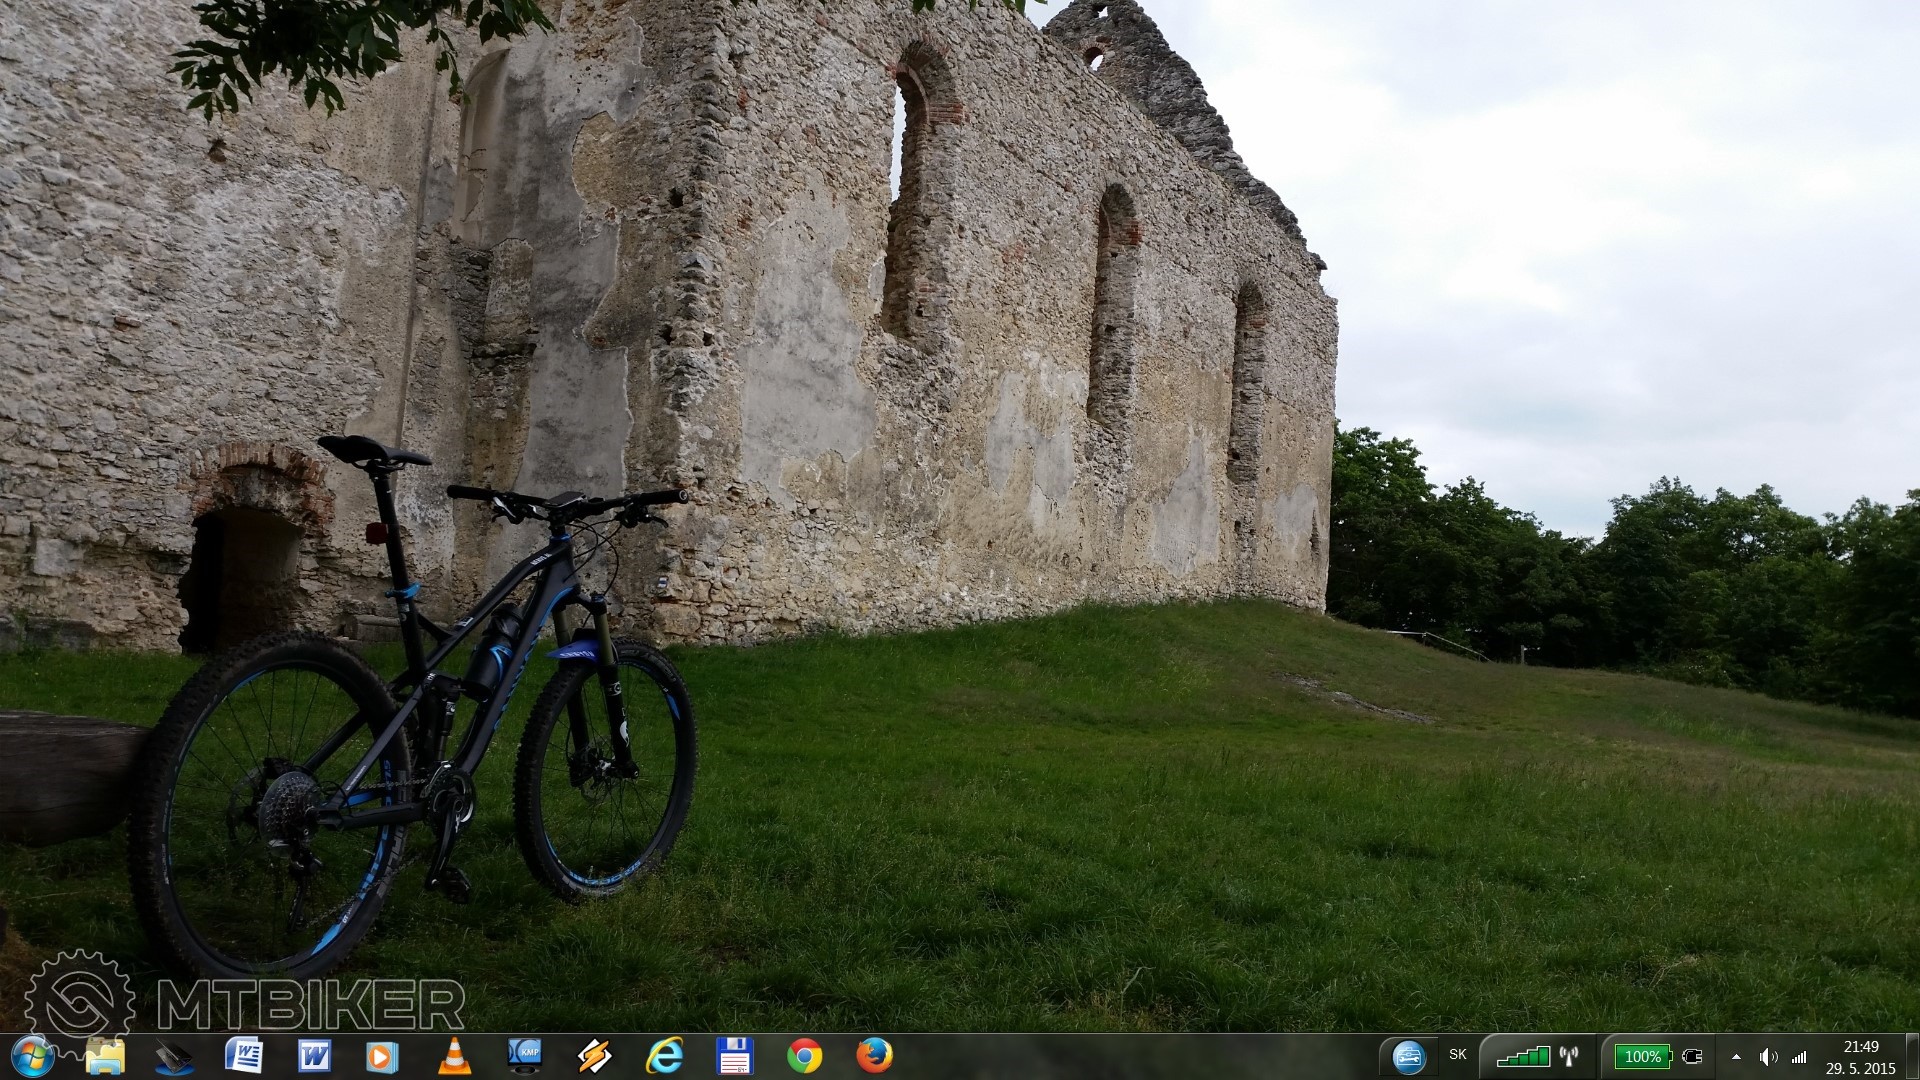This screenshot has width=1920, height=1080.
Task: Switch the SK keyboard language indicator
Action: pos(1458,1055)
